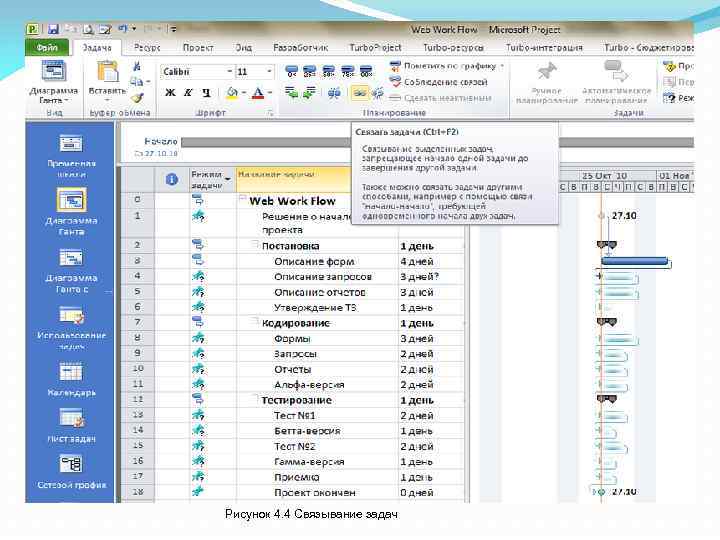The height and width of the screenshot is (540, 720).
Task: Open the Calibri font name dropdown
Action: click(230, 72)
